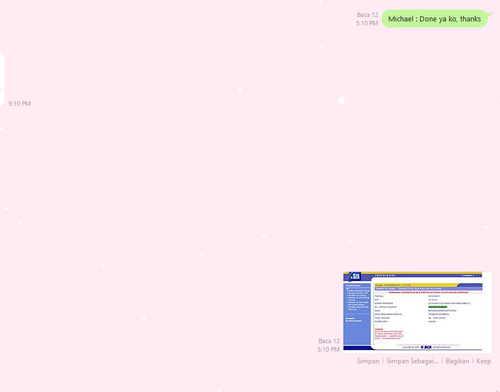Click the 5:10 PM timestamp beside the receipt image
The width and height of the screenshot is (500, 392).
pyautogui.click(x=328, y=349)
